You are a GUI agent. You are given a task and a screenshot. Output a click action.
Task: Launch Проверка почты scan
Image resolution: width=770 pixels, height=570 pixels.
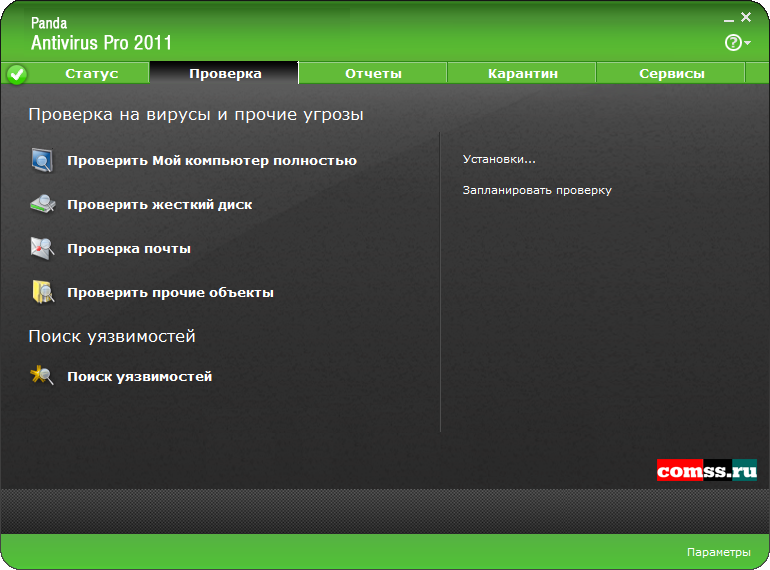tap(128, 249)
